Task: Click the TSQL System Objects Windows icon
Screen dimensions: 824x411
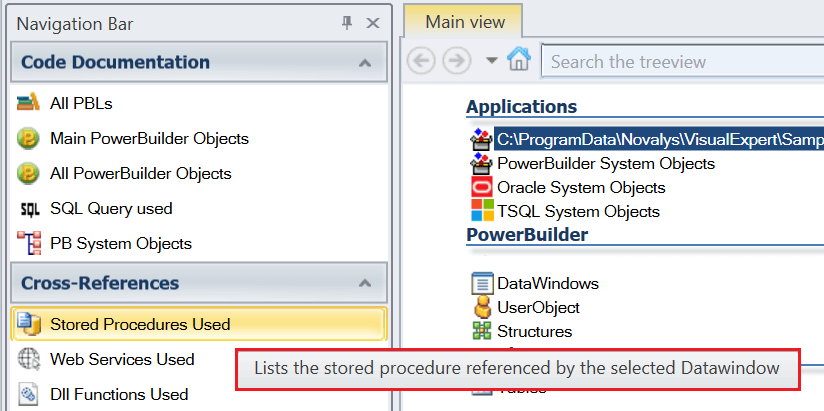Action: (x=482, y=211)
